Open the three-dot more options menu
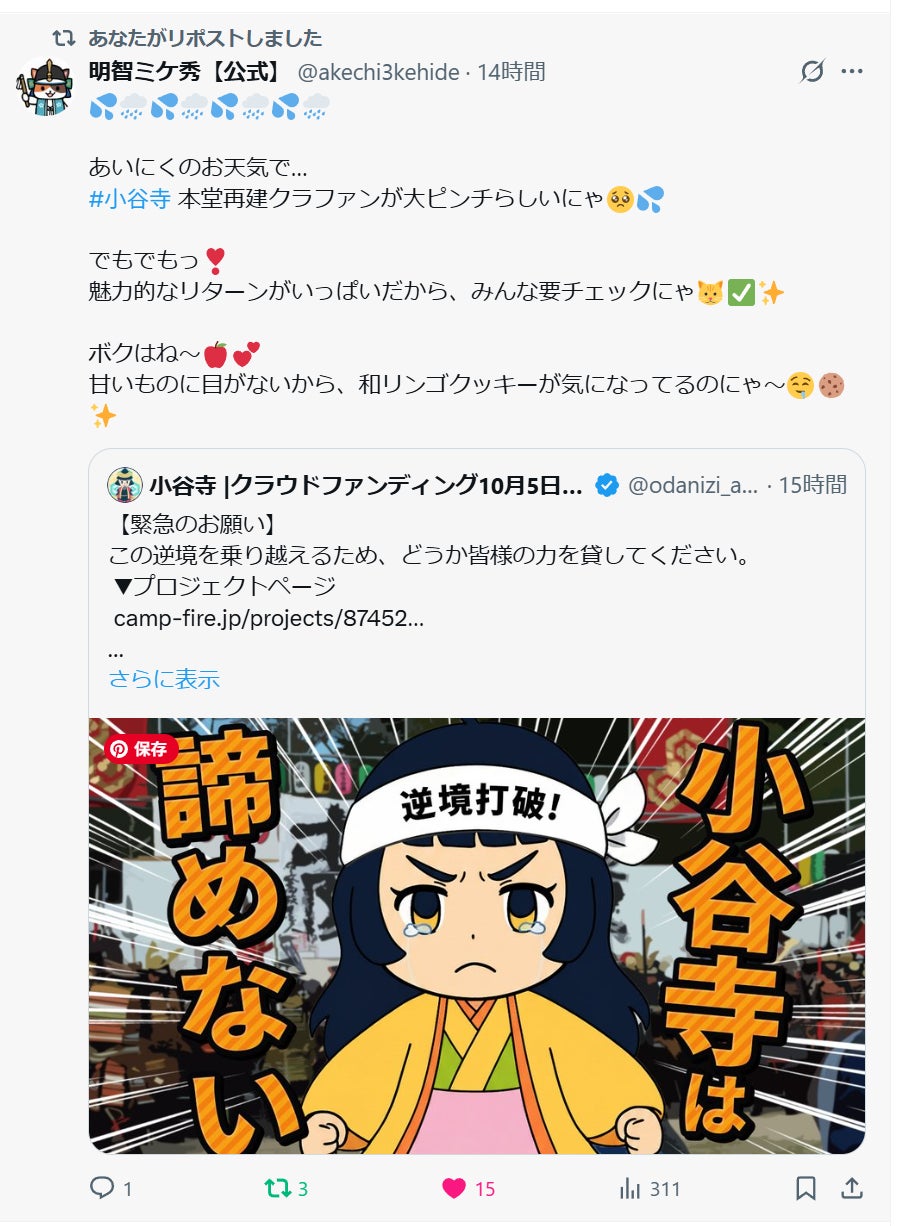 [x=852, y=72]
